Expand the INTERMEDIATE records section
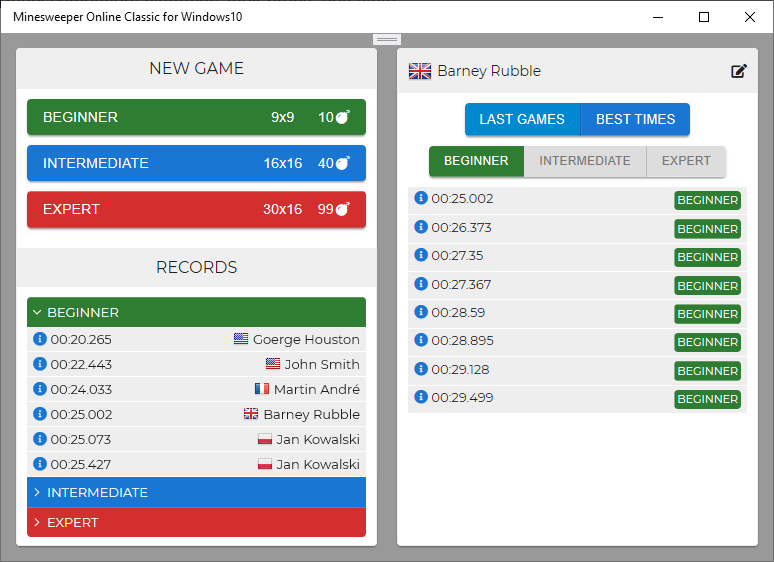This screenshot has height=562, width=774. click(196, 492)
